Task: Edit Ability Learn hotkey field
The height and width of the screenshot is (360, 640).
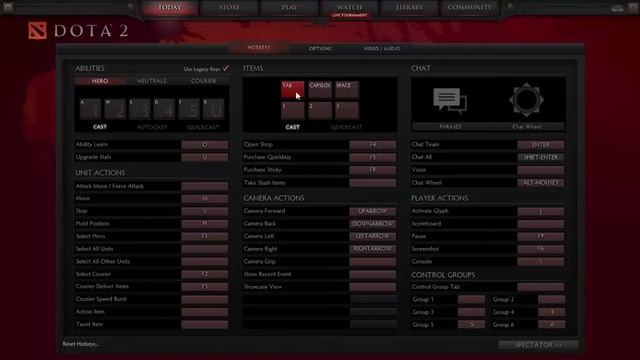Action: [x=204, y=144]
